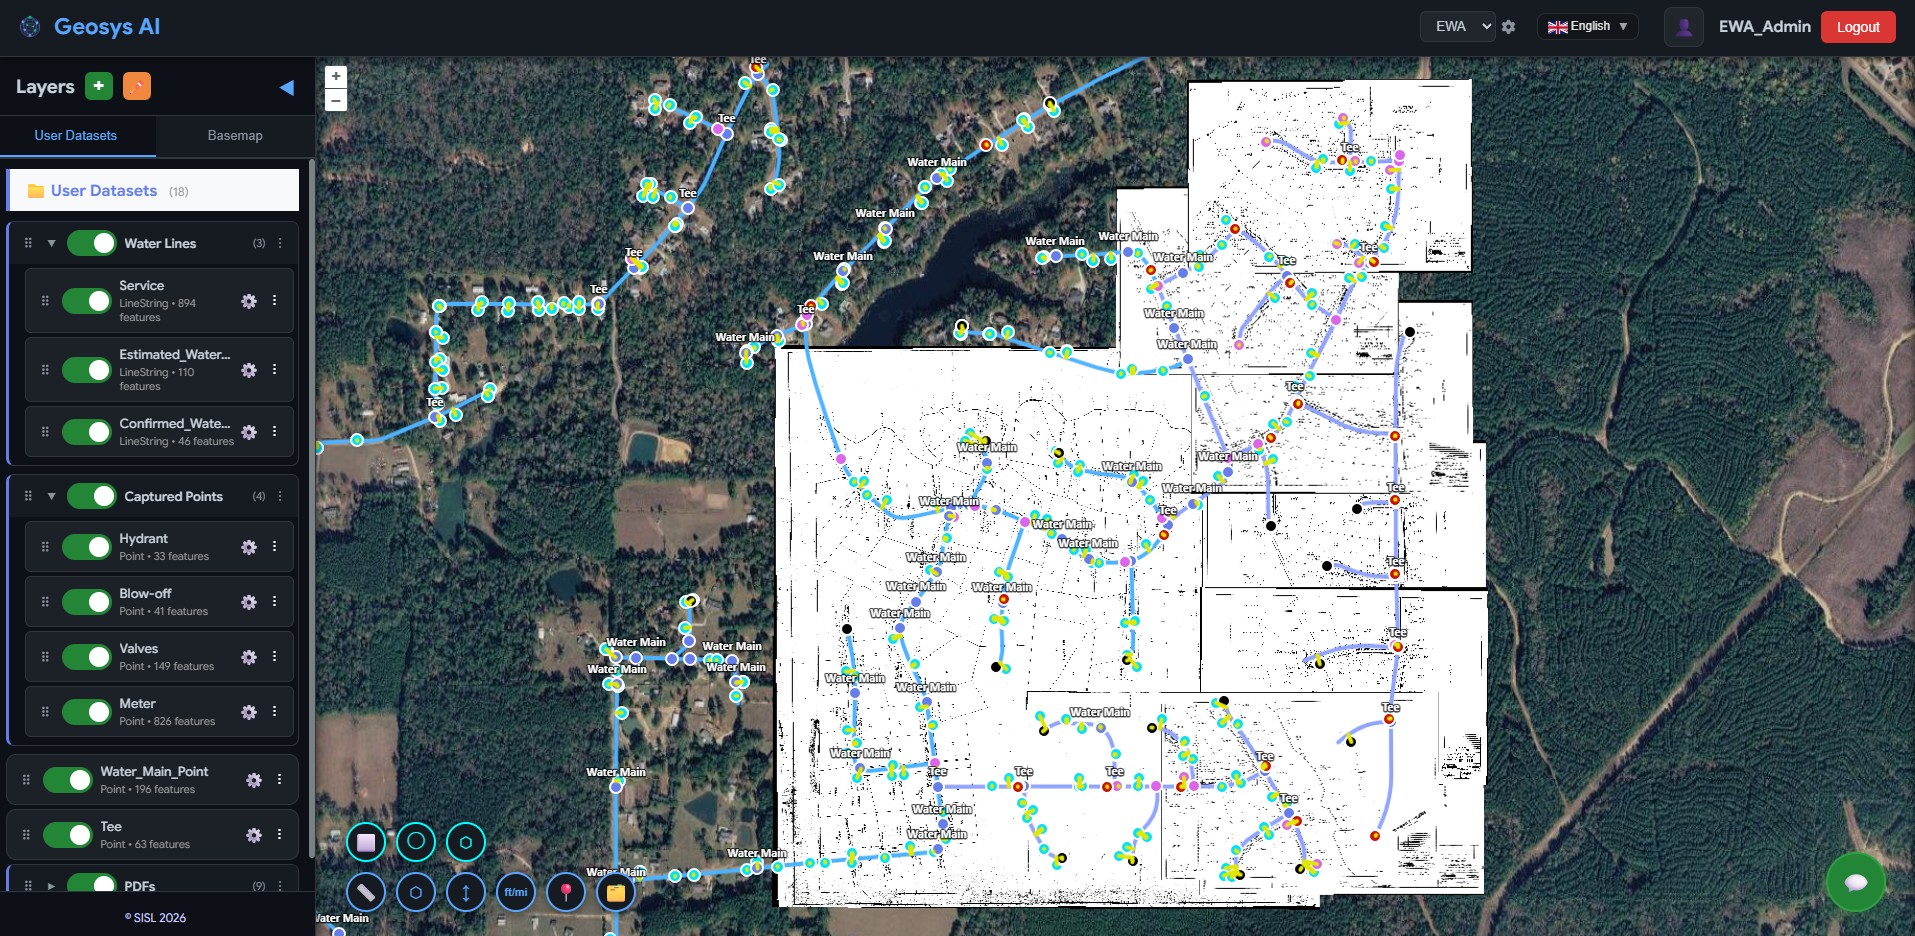This screenshot has width=1915, height=936.
Task: Click the orange icon next to Layers
Action: point(137,86)
